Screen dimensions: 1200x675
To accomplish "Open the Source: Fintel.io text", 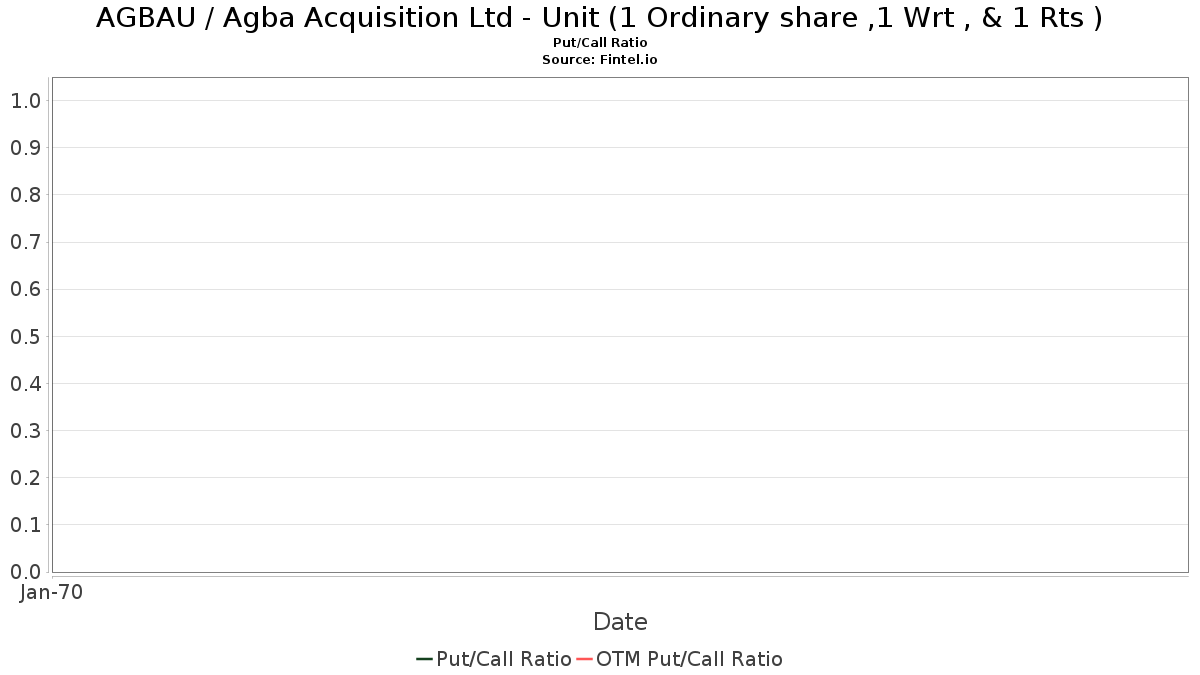I will point(600,59).
